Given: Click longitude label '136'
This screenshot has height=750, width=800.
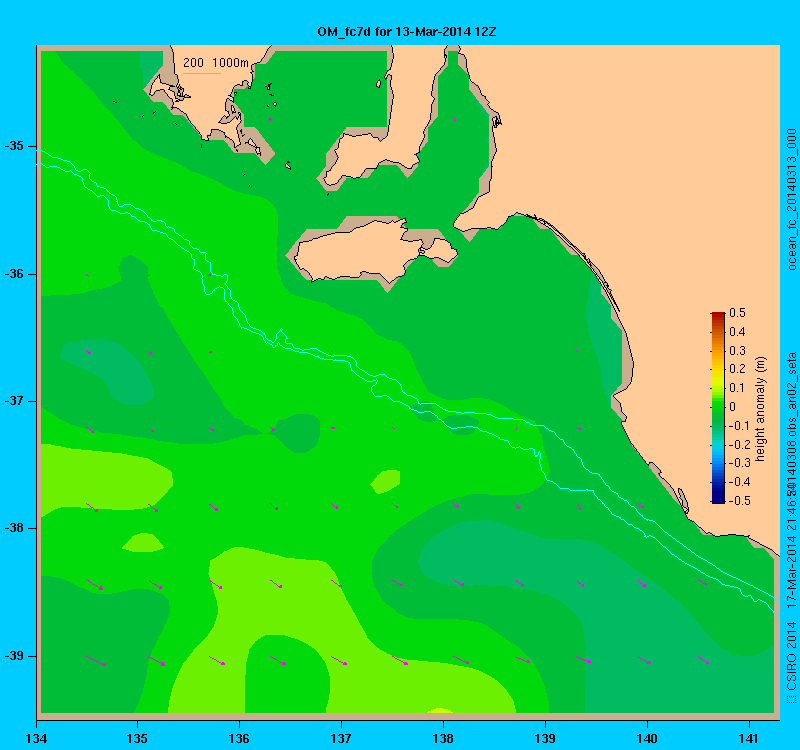Looking at the screenshot, I should click(239, 738).
